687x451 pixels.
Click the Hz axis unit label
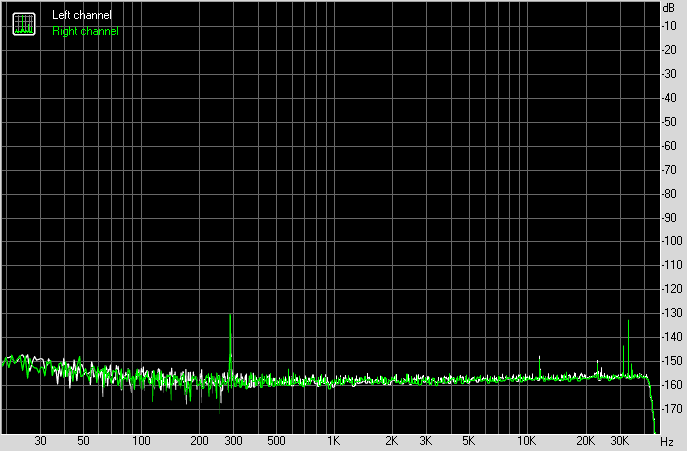point(667,441)
